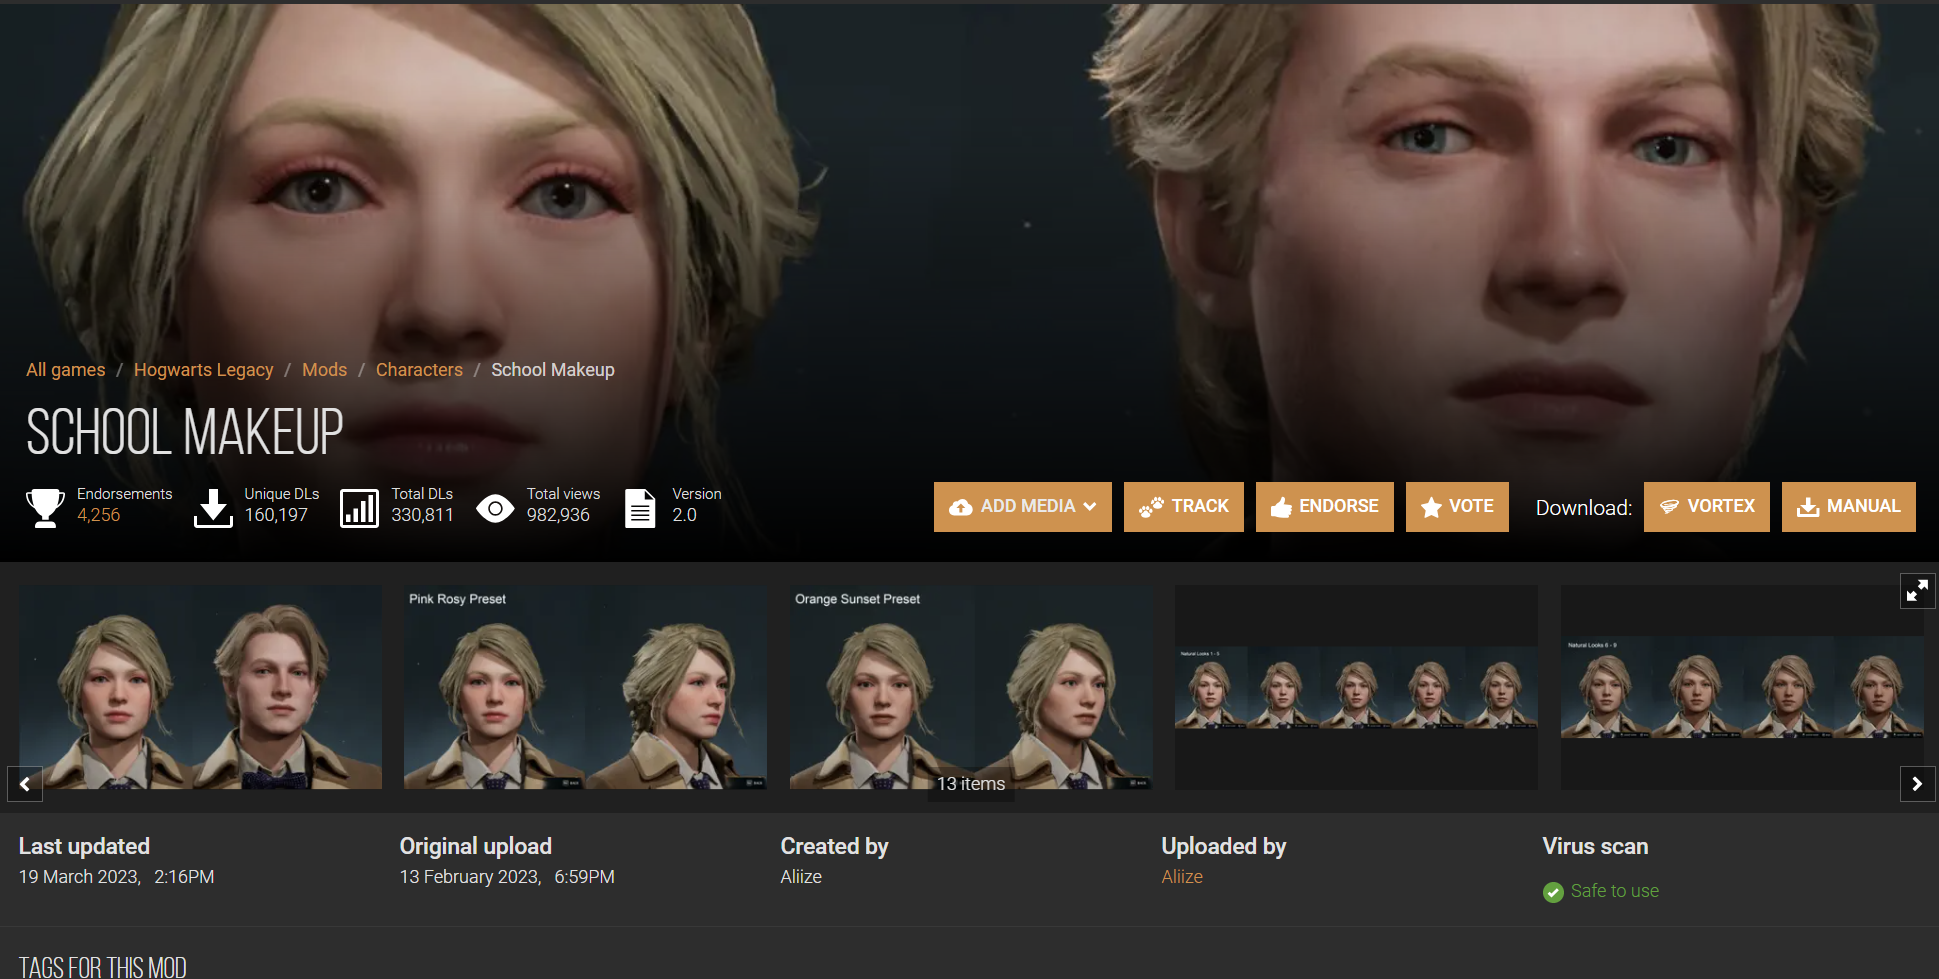Select the Safe to use virus scan text
Viewport: 1939px width, 979px height.
tap(1615, 891)
